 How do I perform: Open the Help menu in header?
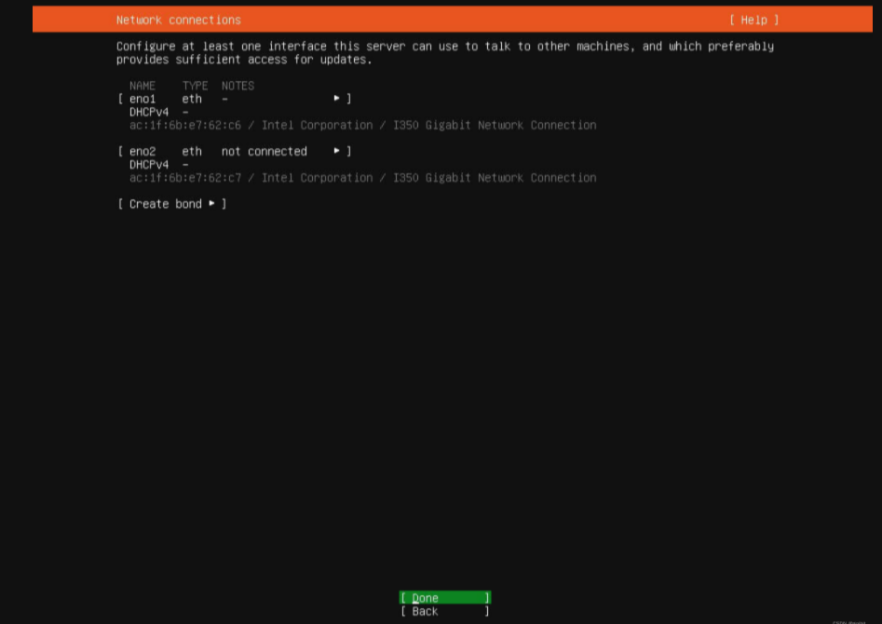tap(753, 20)
